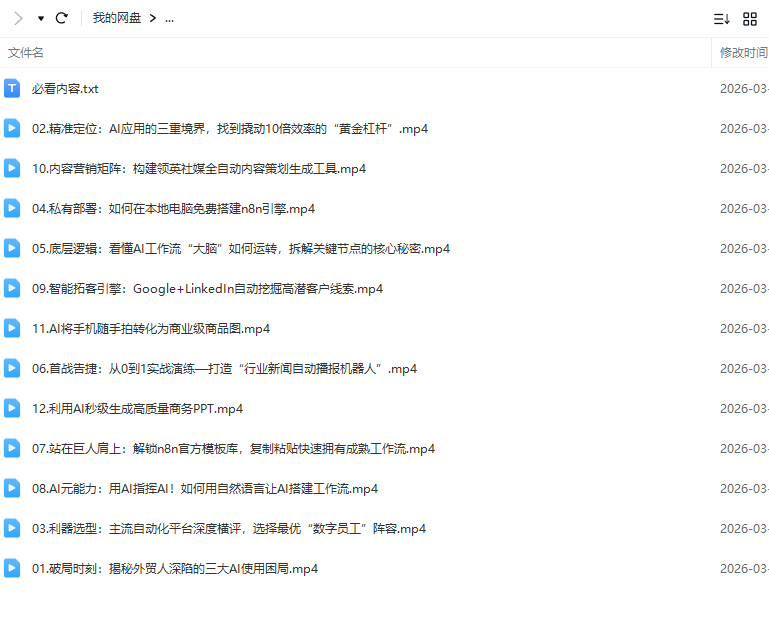Click video icon for 04.私有部署 file

click(12, 208)
